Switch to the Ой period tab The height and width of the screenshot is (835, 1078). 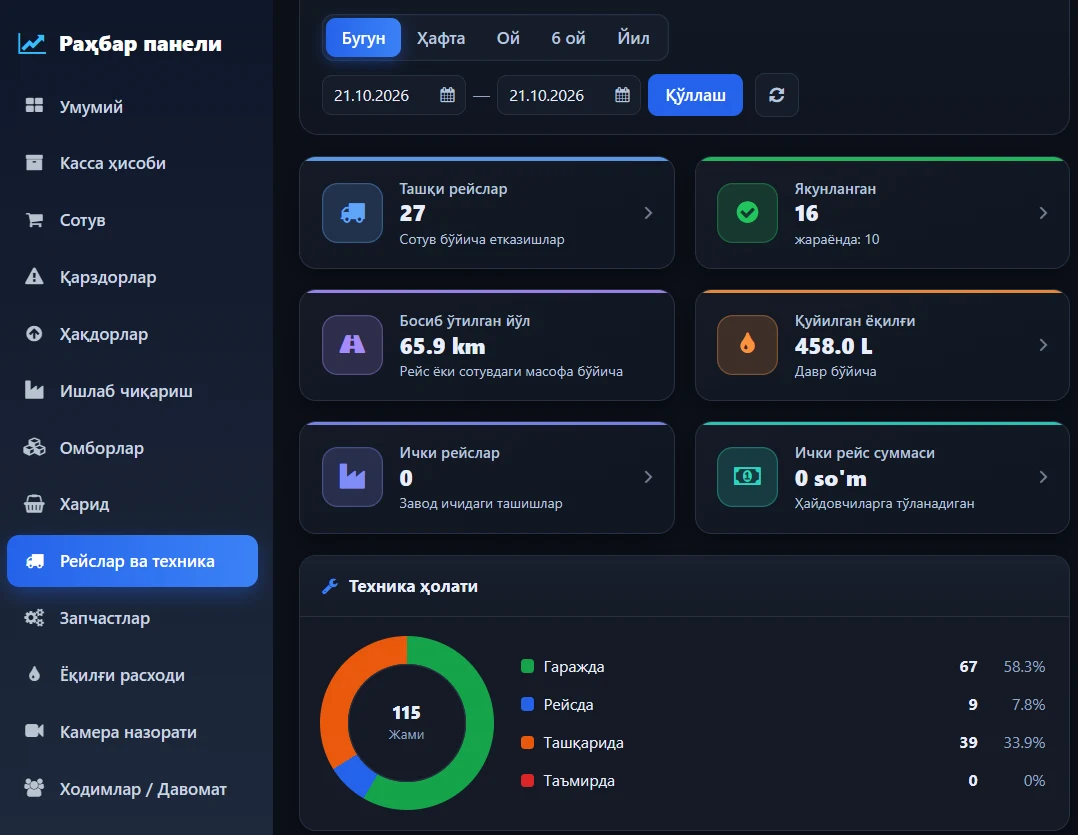tap(508, 38)
